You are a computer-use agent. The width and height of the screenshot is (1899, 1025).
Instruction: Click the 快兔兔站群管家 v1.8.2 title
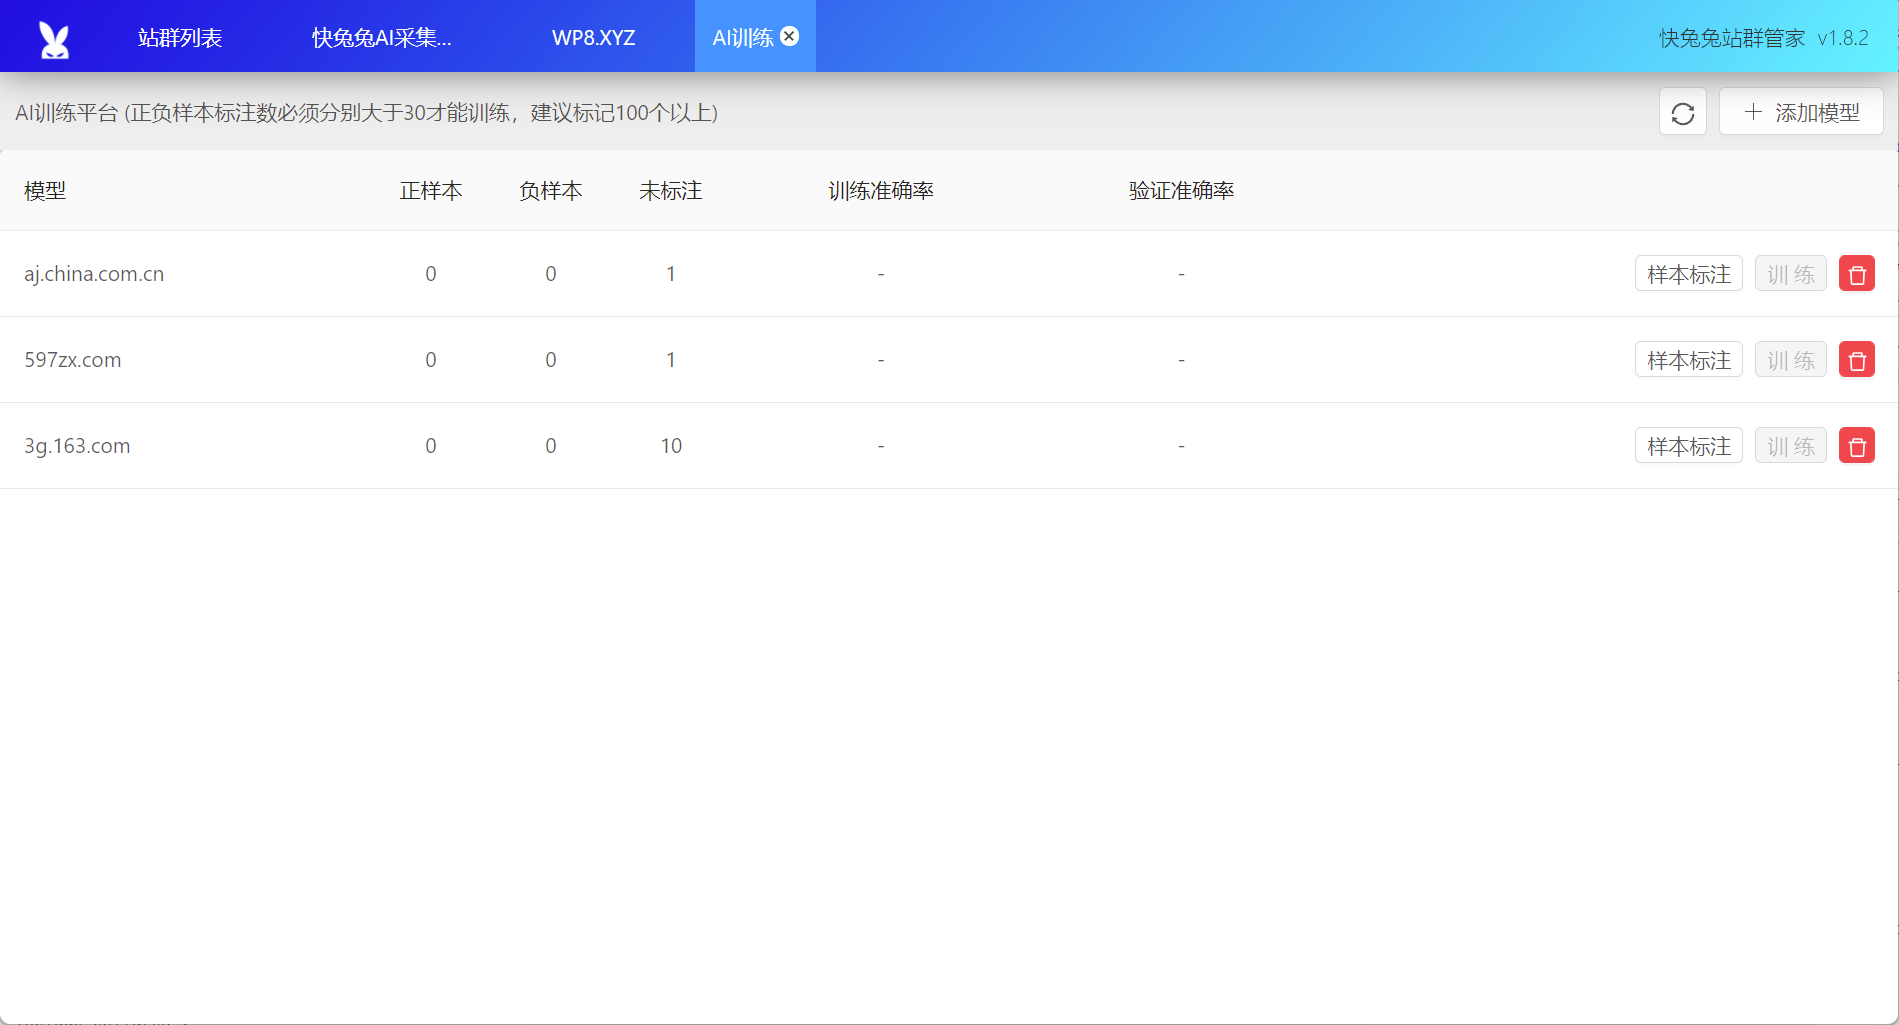(1764, 38)
